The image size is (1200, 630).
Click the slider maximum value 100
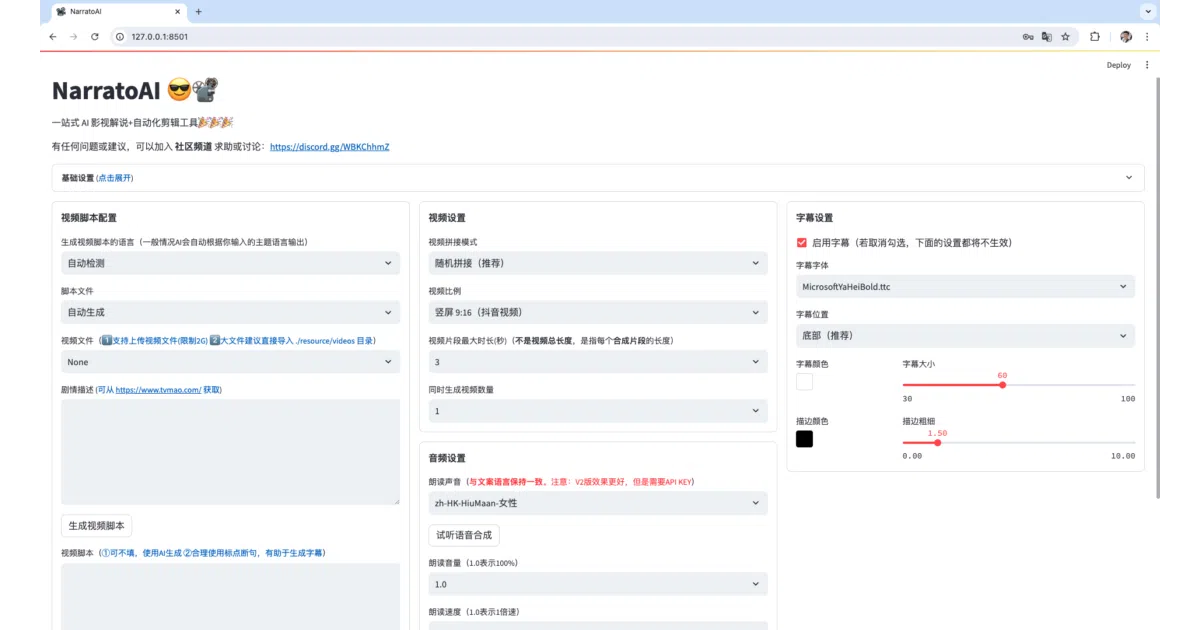point(1128,399)
